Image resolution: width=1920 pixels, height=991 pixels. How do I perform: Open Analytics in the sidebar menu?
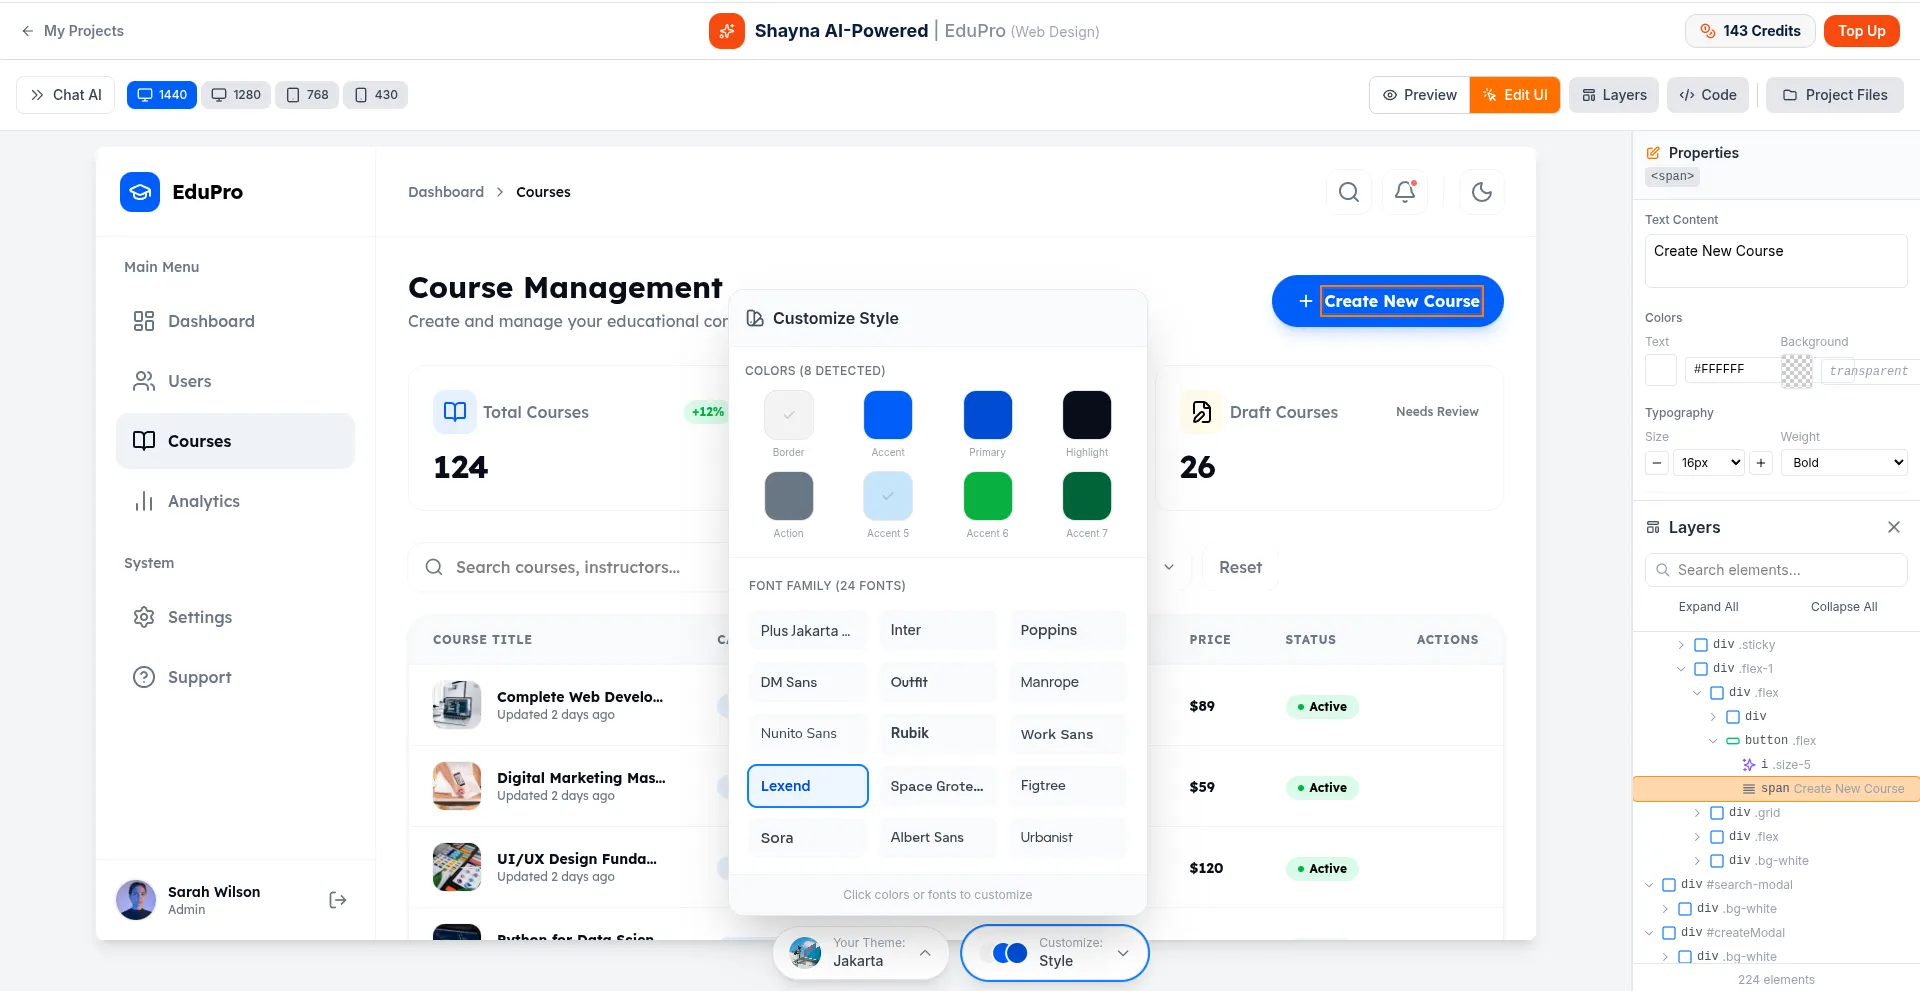click(203, 501)
